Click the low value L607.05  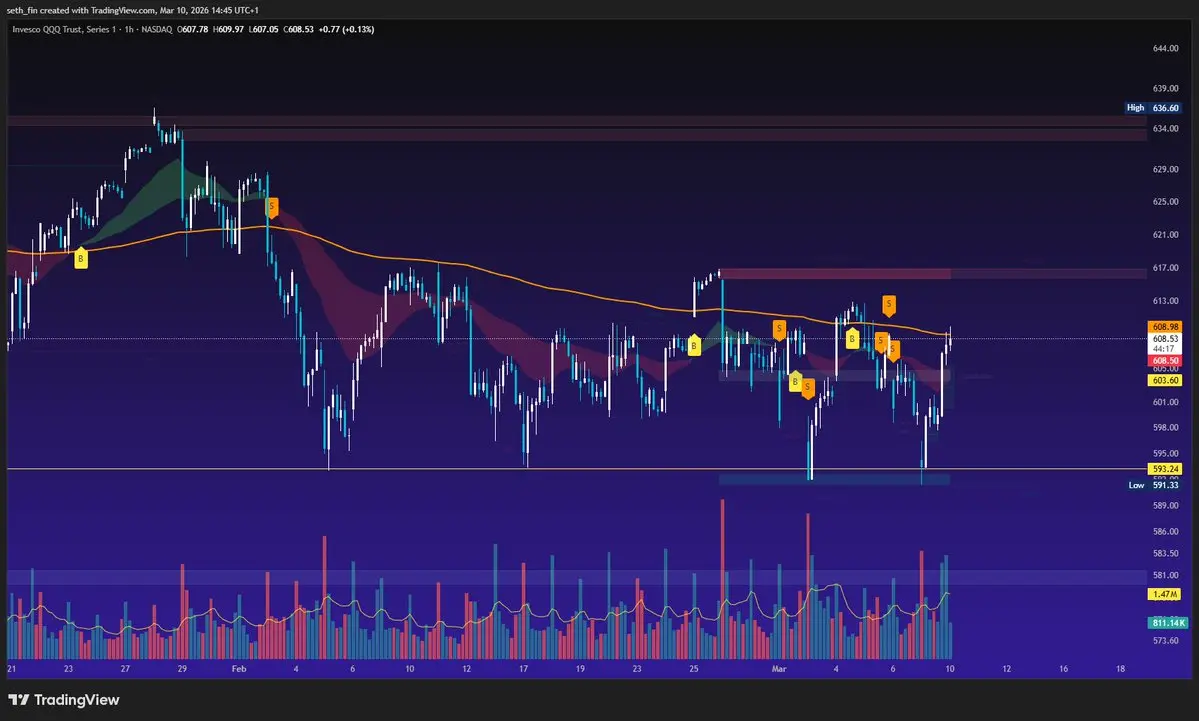[263, 29]
